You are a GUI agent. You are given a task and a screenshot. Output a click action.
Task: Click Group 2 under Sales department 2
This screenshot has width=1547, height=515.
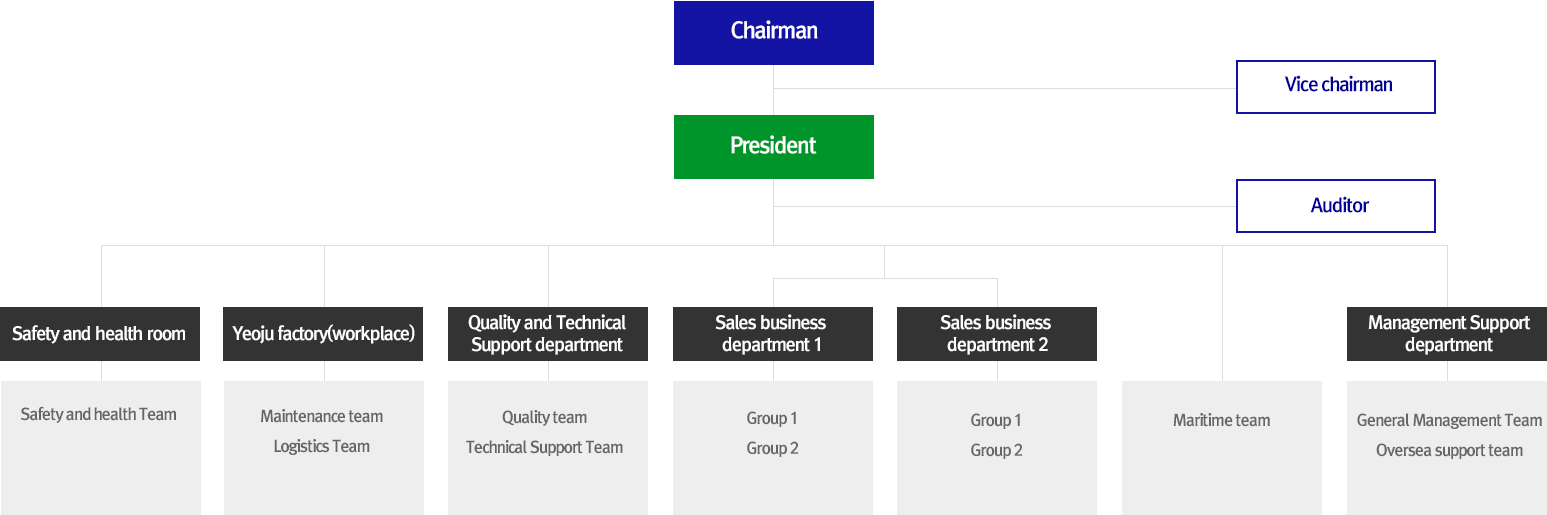coord(996,450)
